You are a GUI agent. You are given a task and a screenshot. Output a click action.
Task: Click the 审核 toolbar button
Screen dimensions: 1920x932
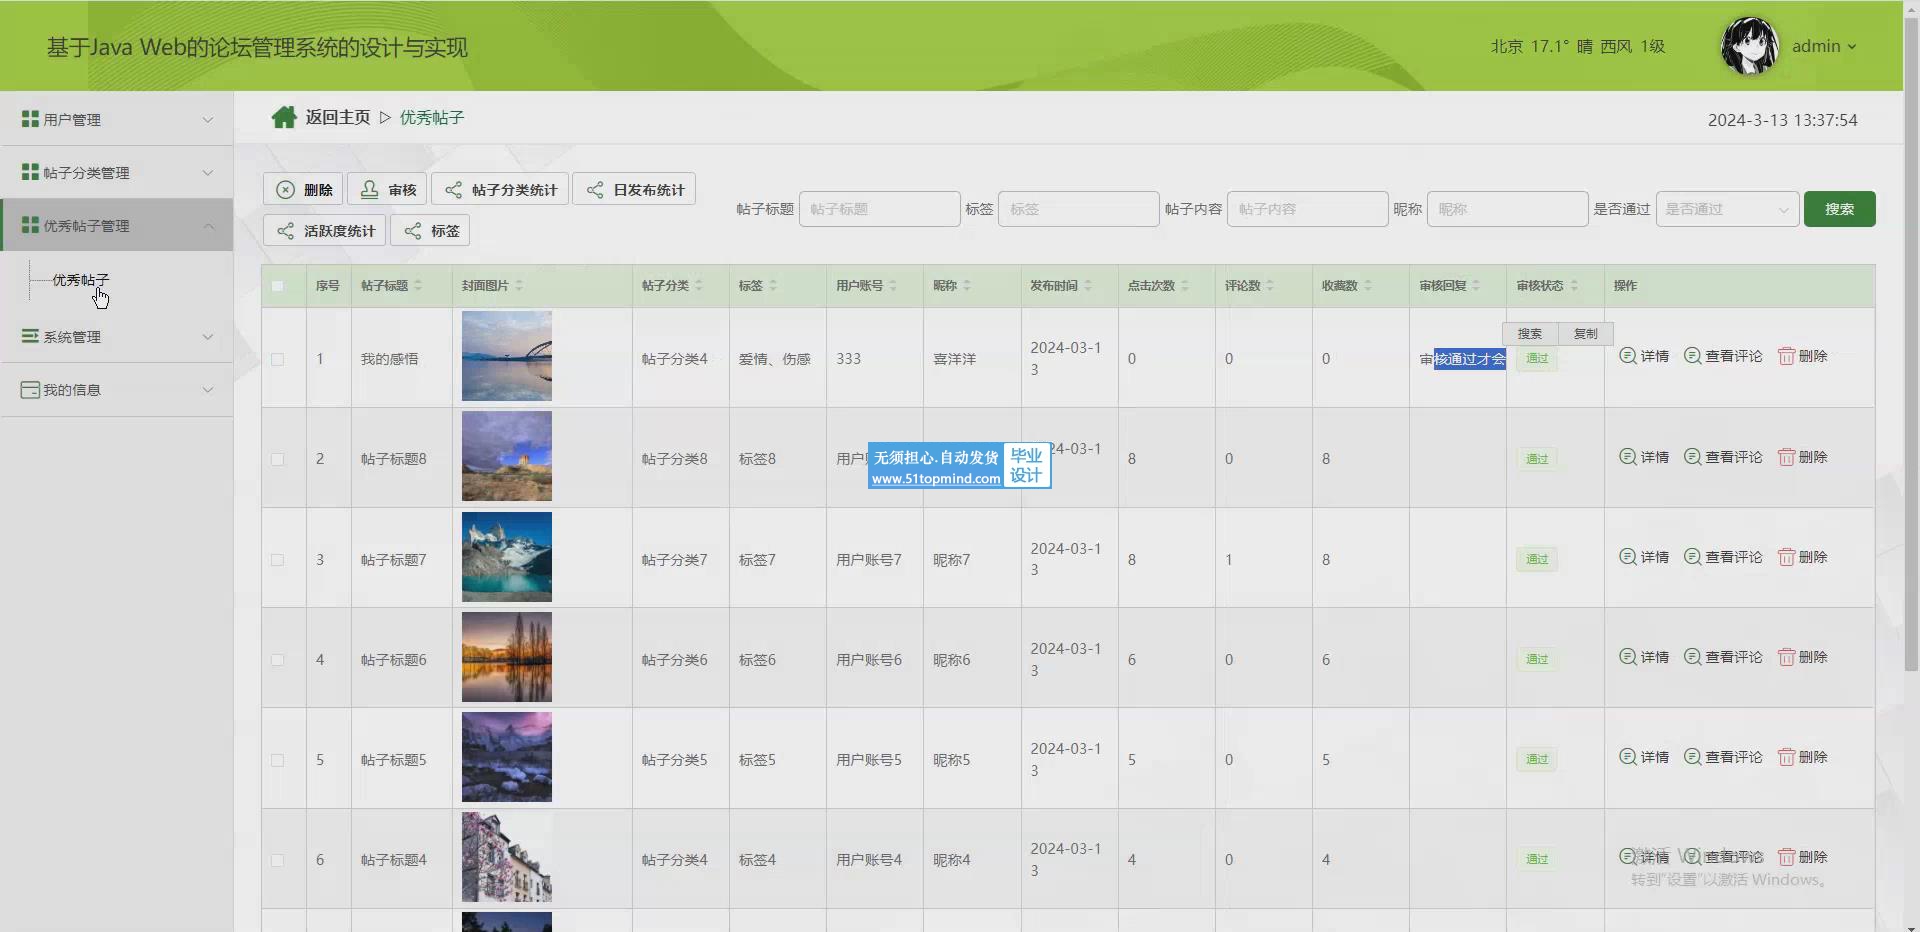coord(387,189)
